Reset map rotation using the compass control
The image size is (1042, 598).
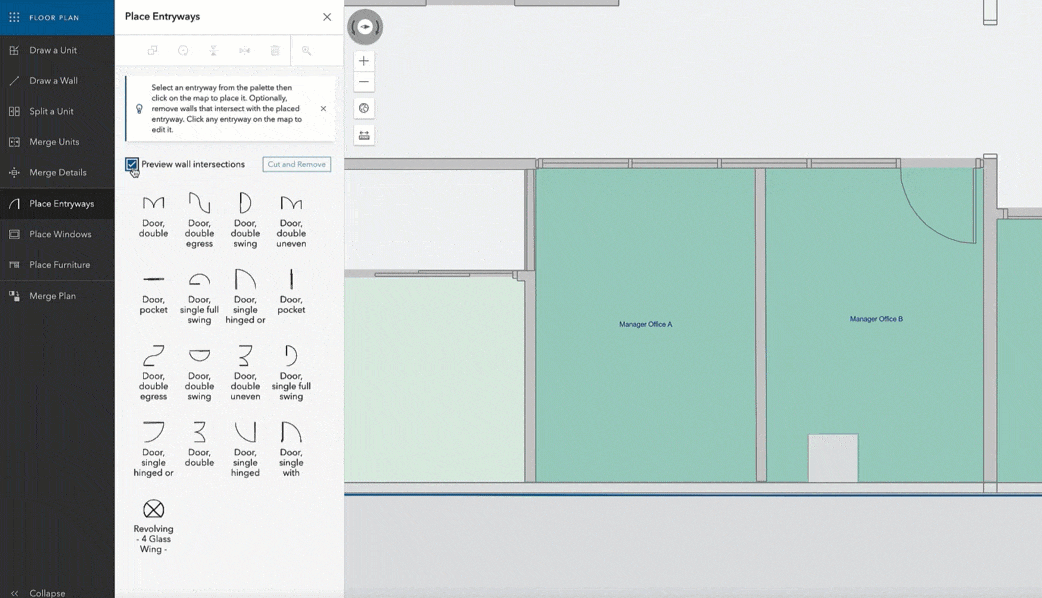(364, 27)
